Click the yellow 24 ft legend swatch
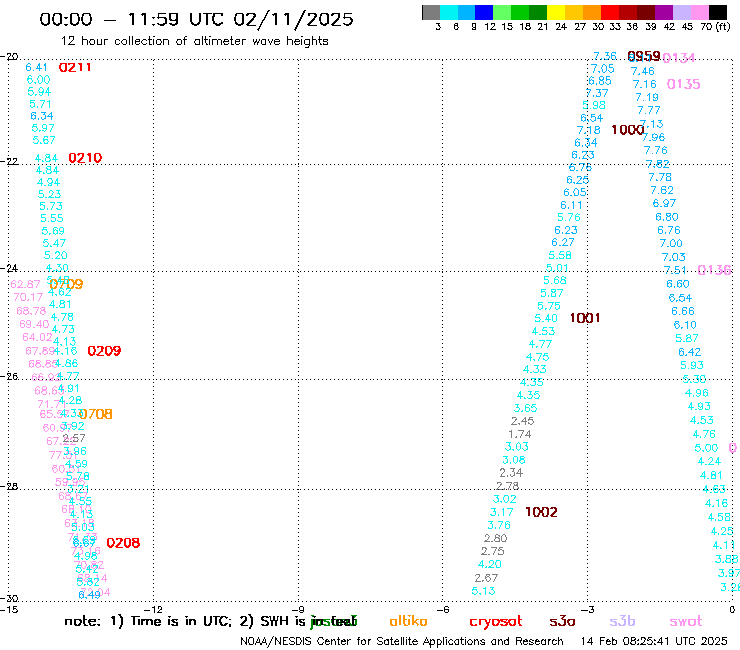740x650 pixels. [x=556, y=12]
